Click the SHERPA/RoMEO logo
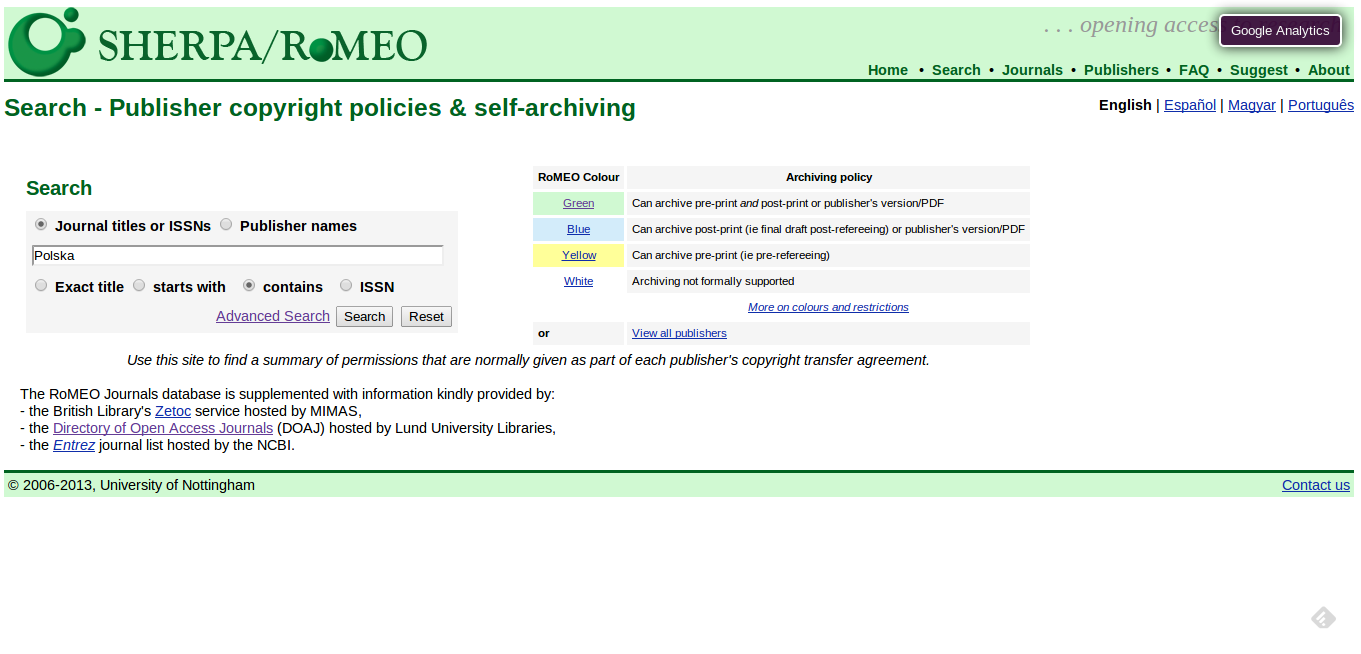 (218, 42)
